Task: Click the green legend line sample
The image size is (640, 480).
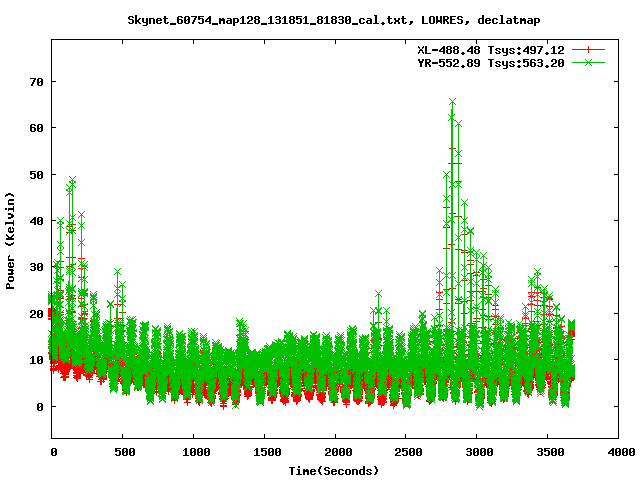Action: point(588,62)
